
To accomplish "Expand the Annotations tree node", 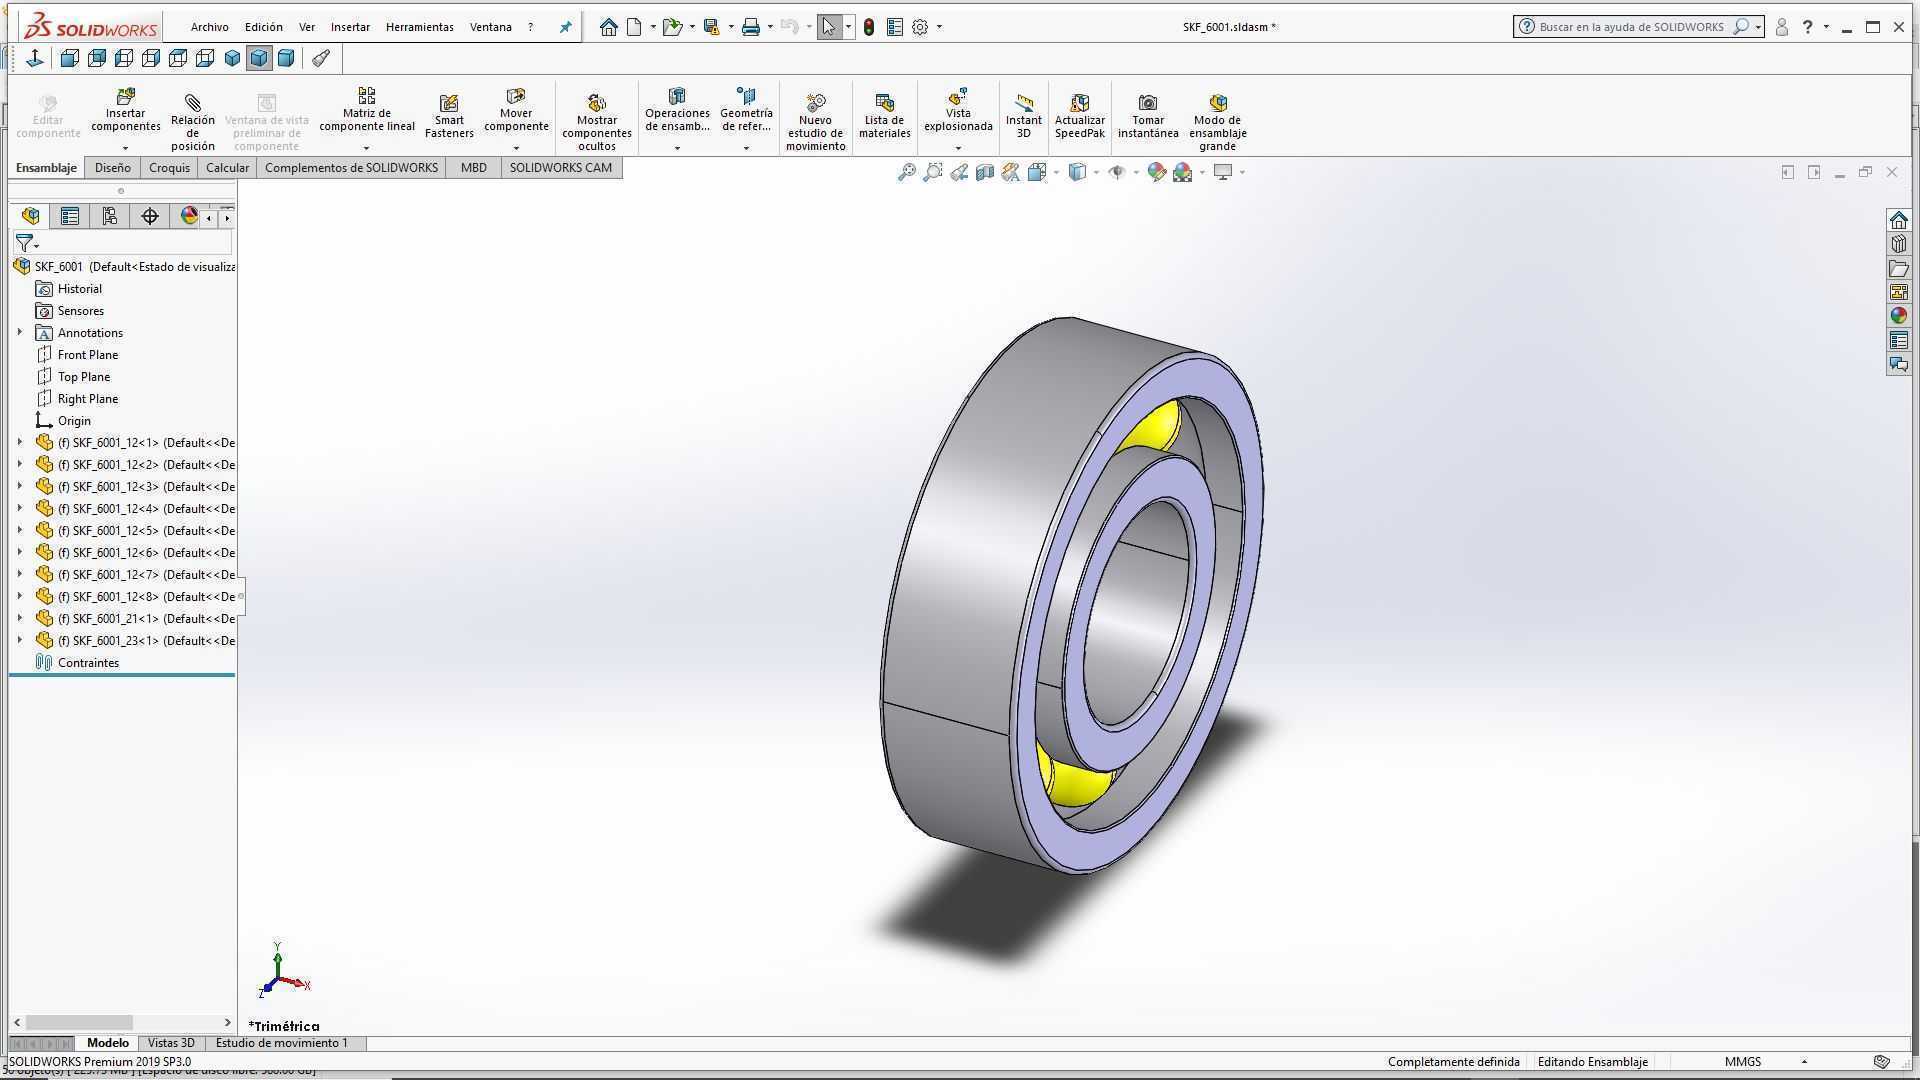I will tap(20, 332).
